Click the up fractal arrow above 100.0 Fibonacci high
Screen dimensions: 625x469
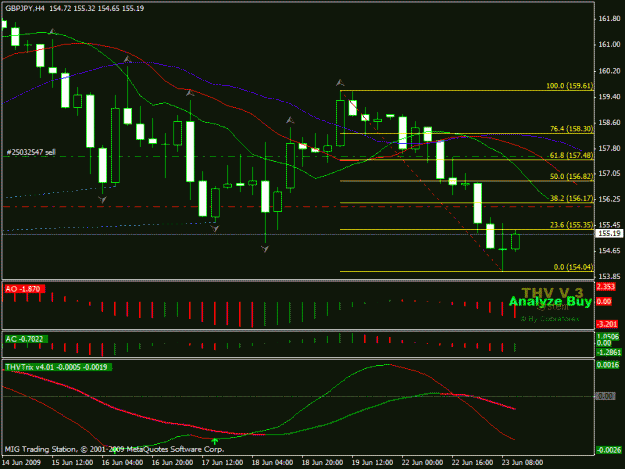click(x=340, y=83)
